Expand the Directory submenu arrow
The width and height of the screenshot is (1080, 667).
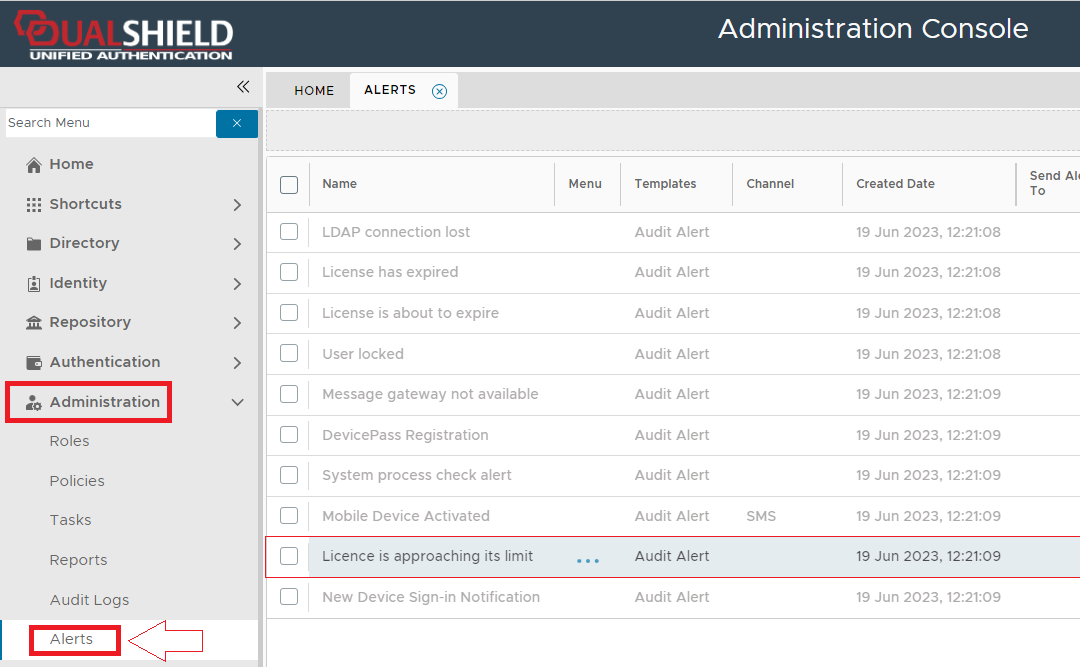pyautogui.click(x=237, y=244)
